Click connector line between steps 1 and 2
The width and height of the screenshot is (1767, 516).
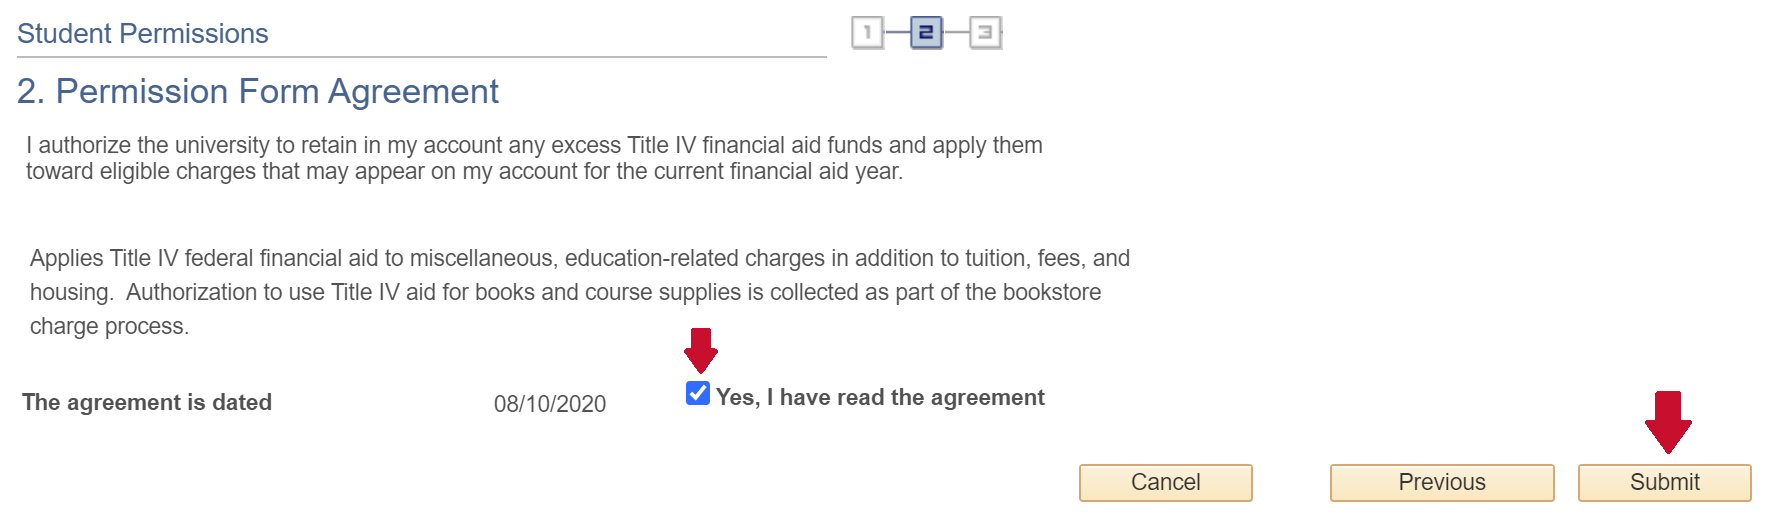coord(897,33)
